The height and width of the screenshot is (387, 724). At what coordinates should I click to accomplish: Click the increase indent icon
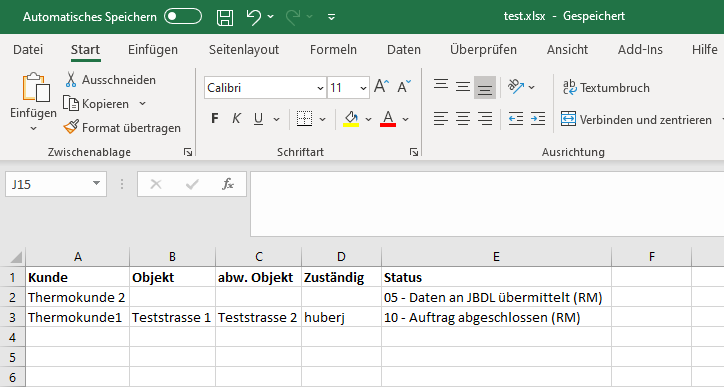pyautogui.click(x=538, y=119)
